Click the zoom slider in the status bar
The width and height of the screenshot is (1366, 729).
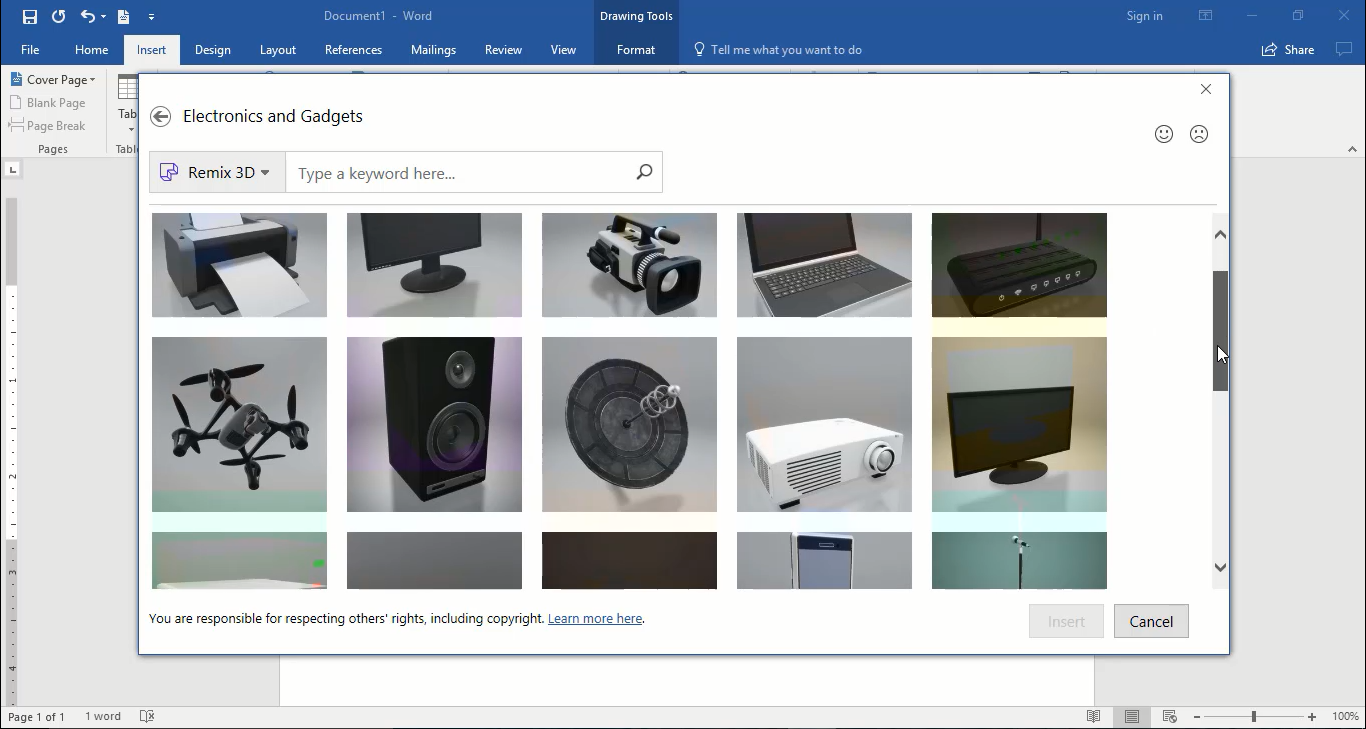(1254, 717)
